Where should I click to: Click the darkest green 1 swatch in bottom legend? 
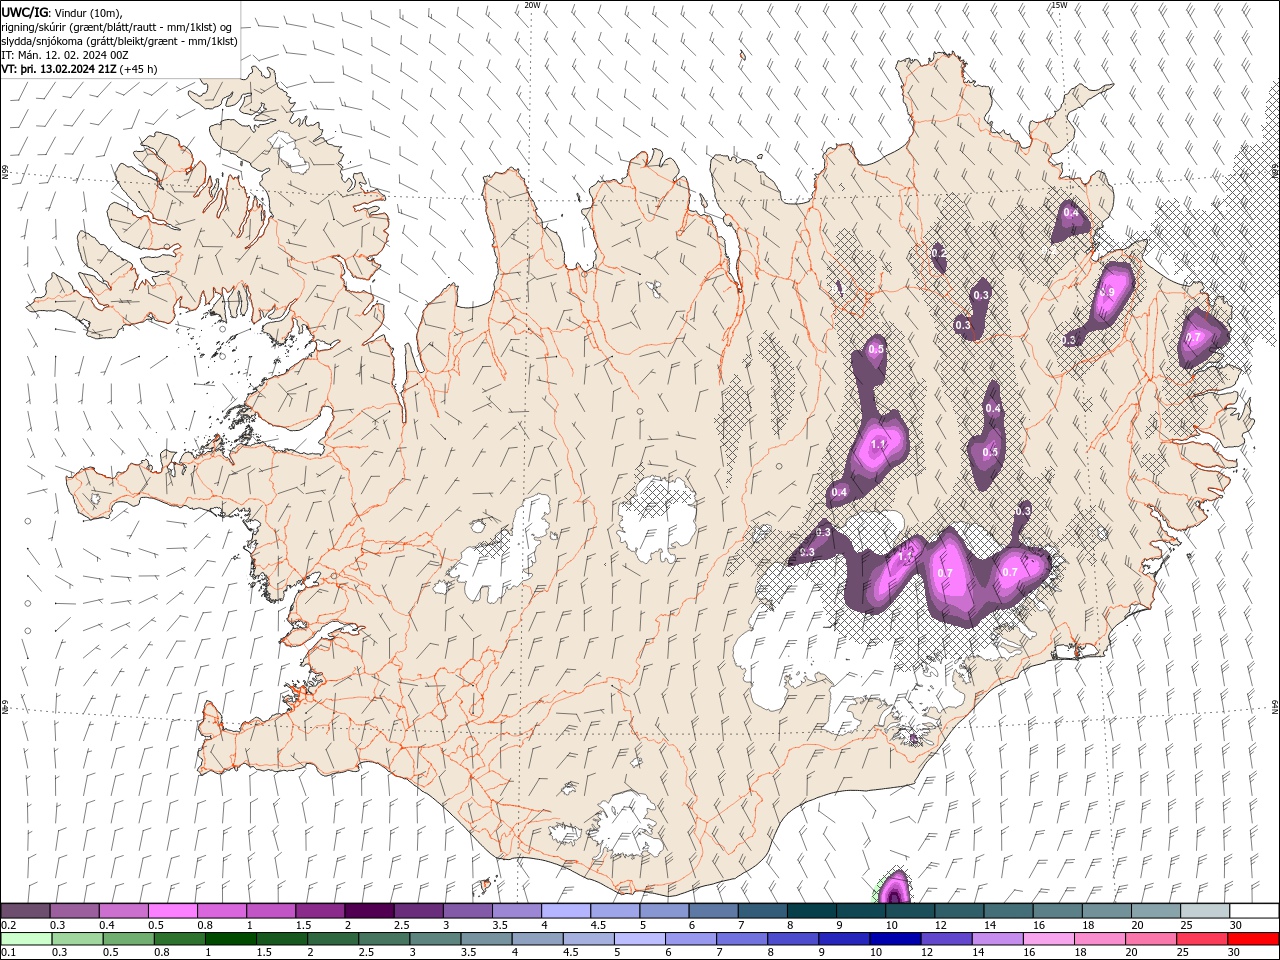[x=231, y=939]
